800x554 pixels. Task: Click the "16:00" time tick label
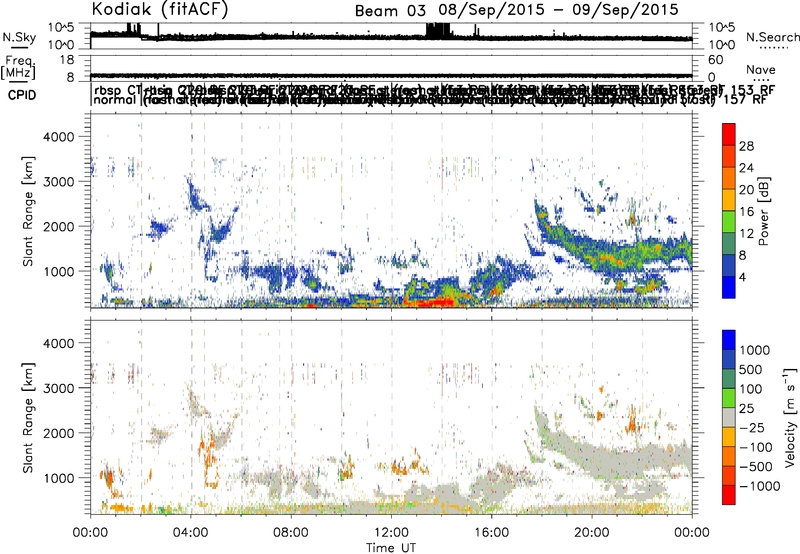point(491,533)
